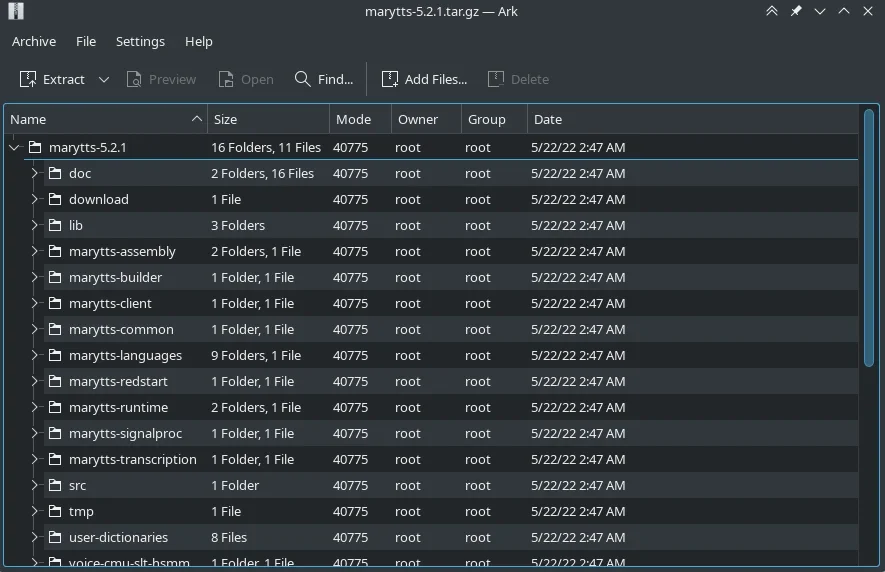Click the Add Files icon
885x572 pixels.
(389, 79)
